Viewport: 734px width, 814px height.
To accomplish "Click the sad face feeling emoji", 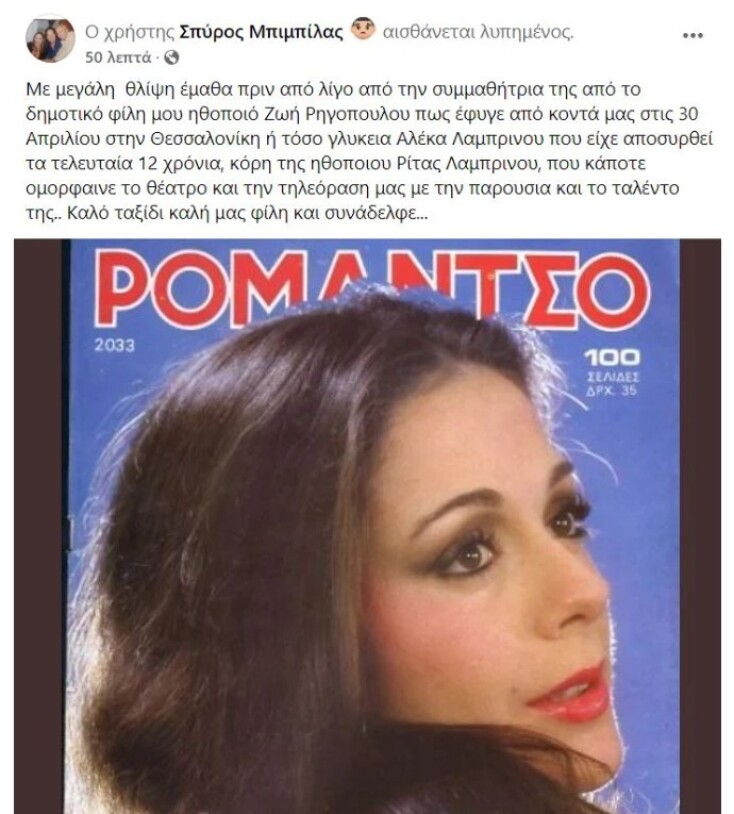I will (363, 29).
